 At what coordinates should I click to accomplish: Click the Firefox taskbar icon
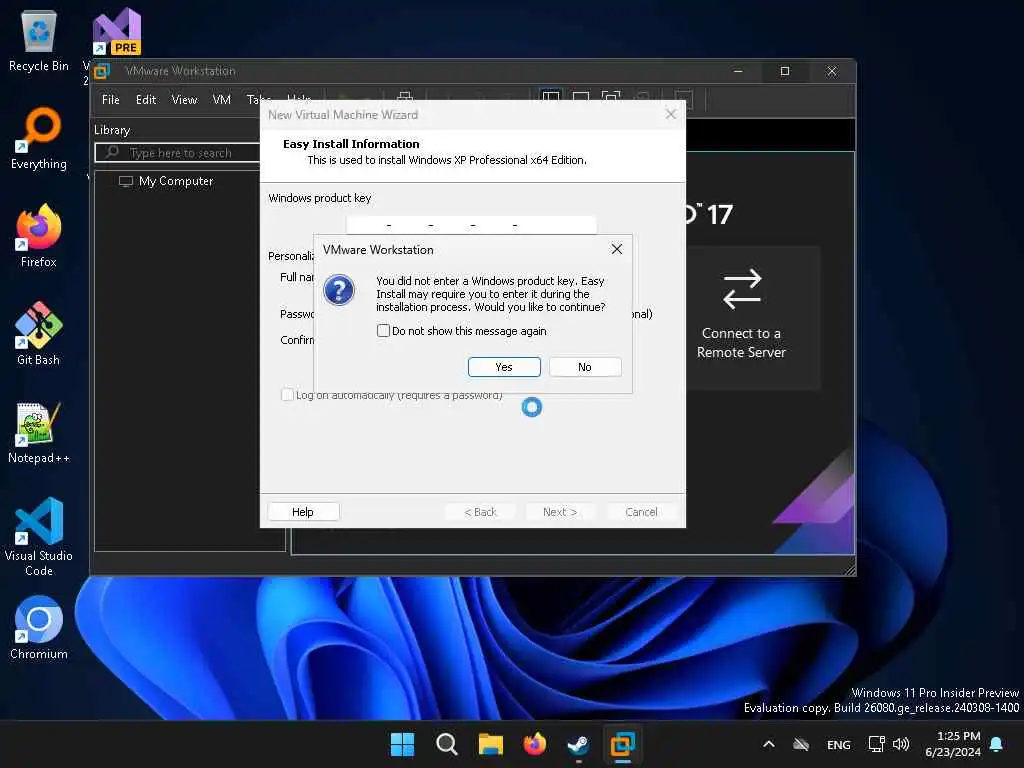(x=535, y=744)
